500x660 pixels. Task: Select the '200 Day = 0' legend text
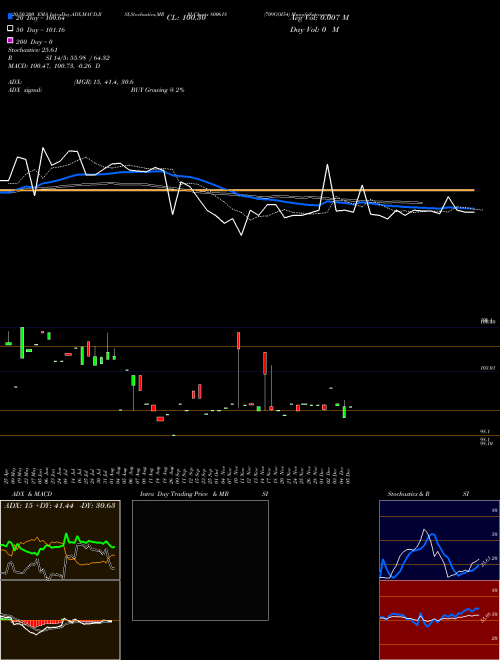point(35,42)
